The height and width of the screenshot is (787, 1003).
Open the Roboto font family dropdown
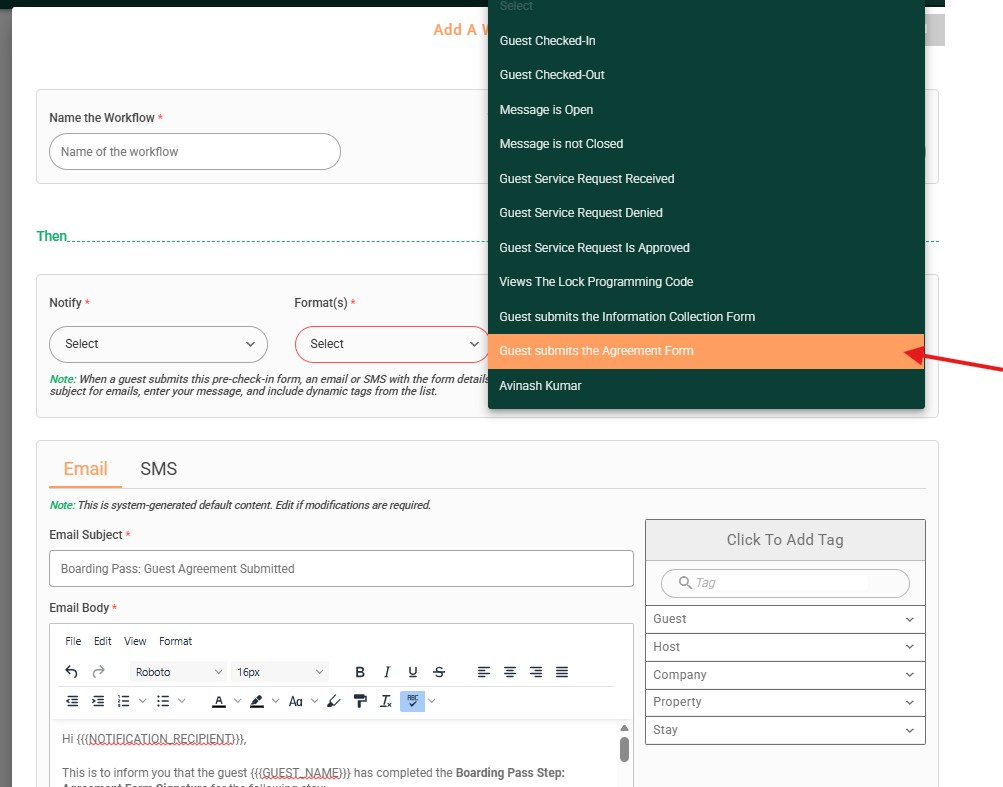178,672
